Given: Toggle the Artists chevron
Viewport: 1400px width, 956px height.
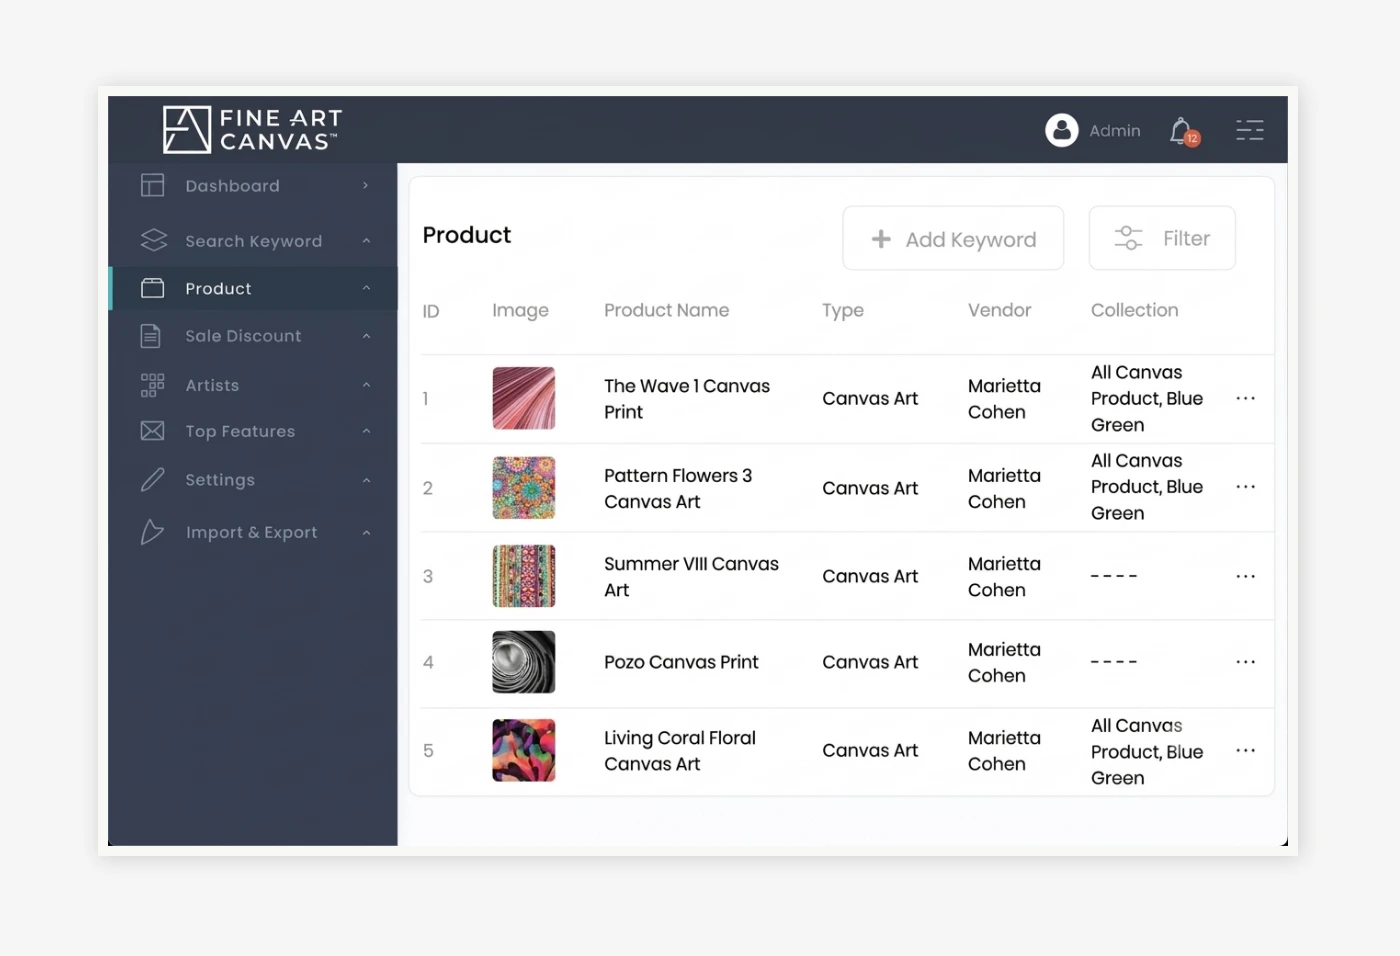Looking at the screenshot, I should 366,385.
